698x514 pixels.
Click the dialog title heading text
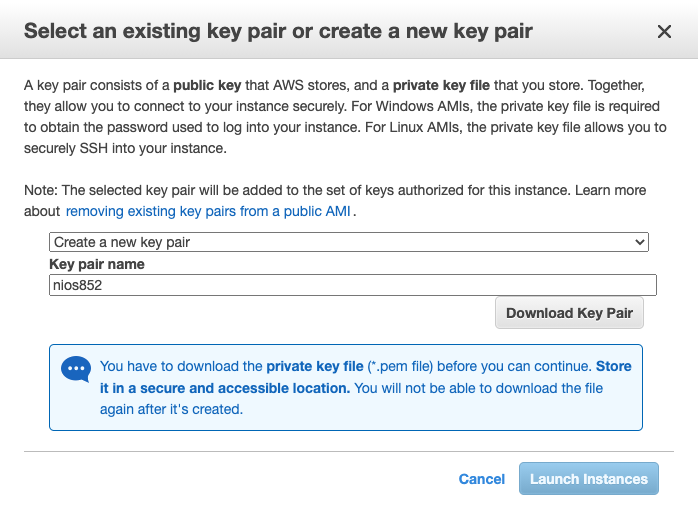click(x=278, y=31)
